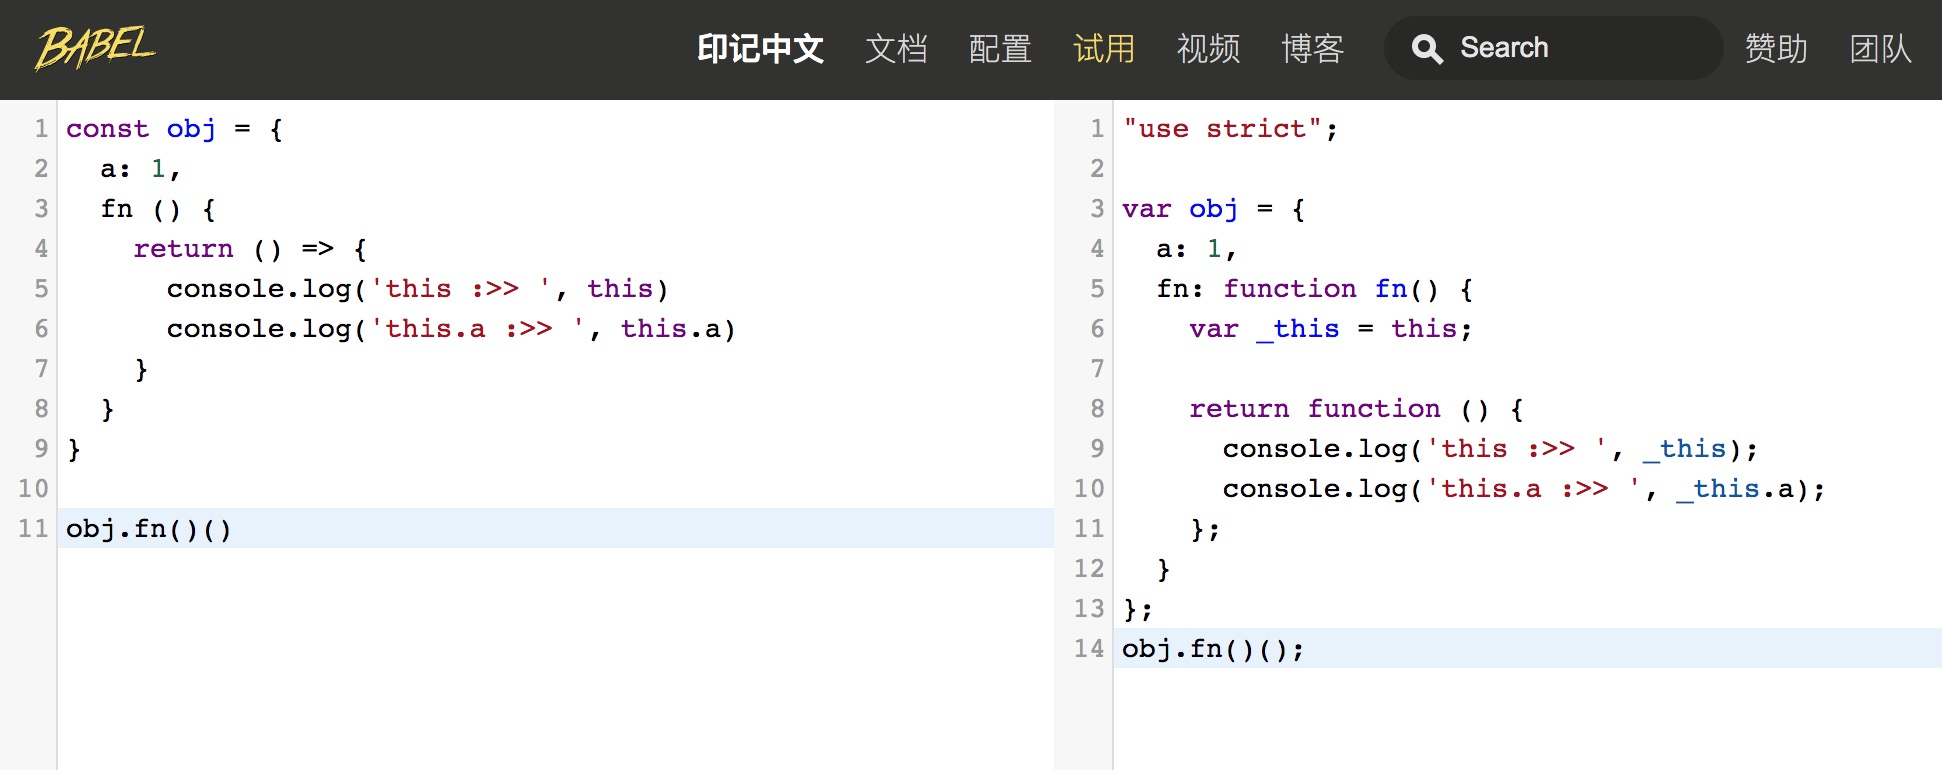
Task: Open the 赞助 donate link
Action: tap(1776, 48)
